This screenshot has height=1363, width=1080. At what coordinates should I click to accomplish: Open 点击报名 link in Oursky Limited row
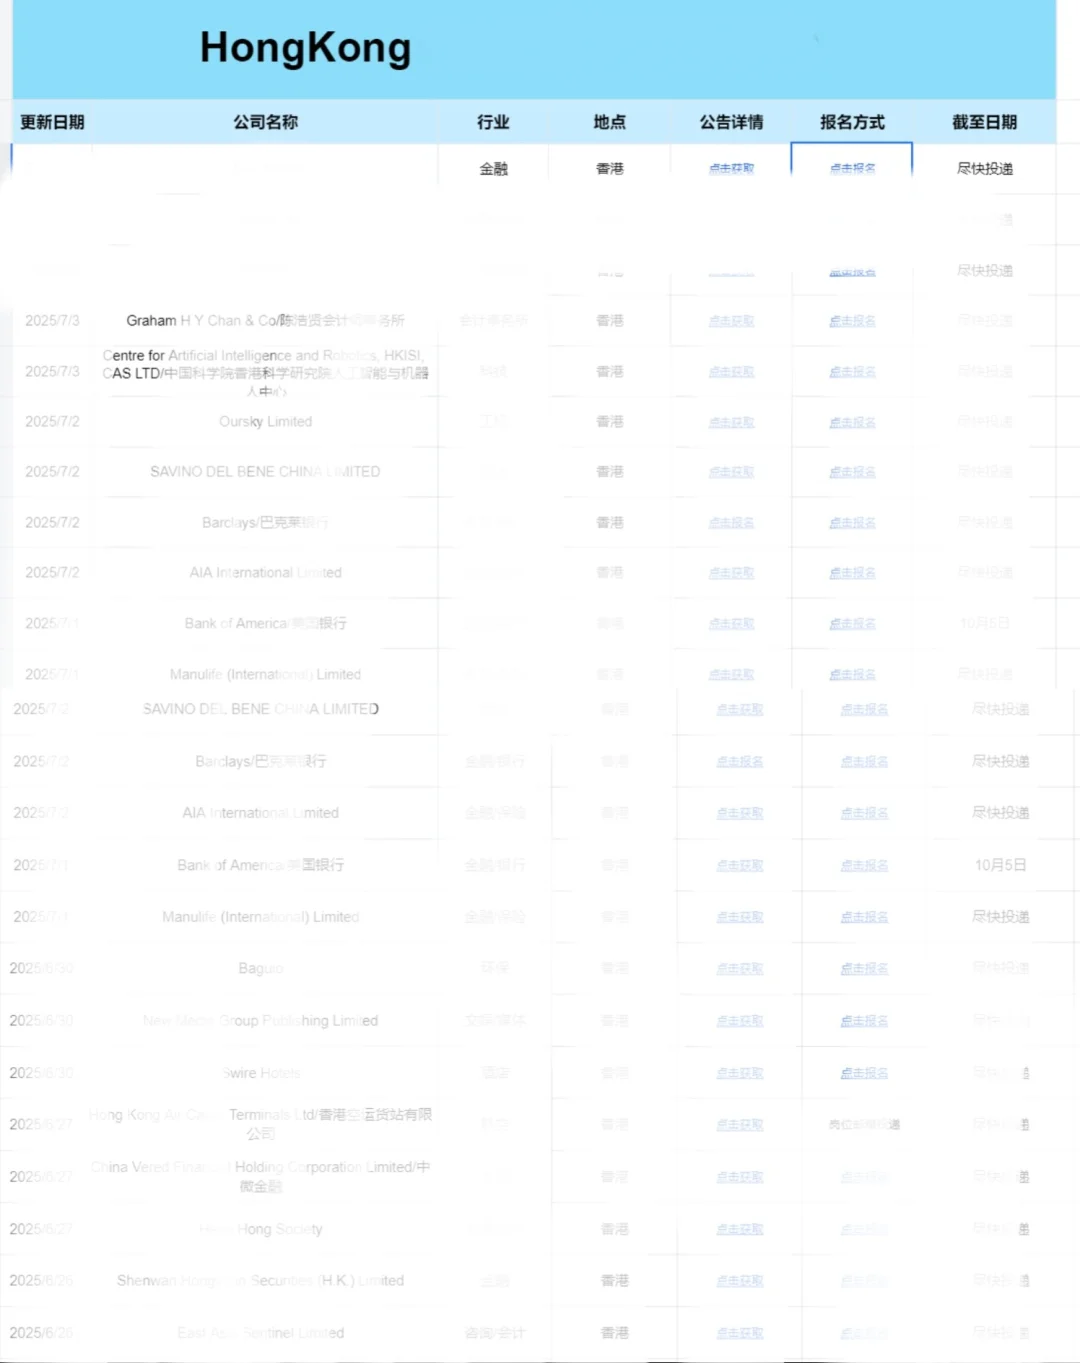tap(852, 422)
